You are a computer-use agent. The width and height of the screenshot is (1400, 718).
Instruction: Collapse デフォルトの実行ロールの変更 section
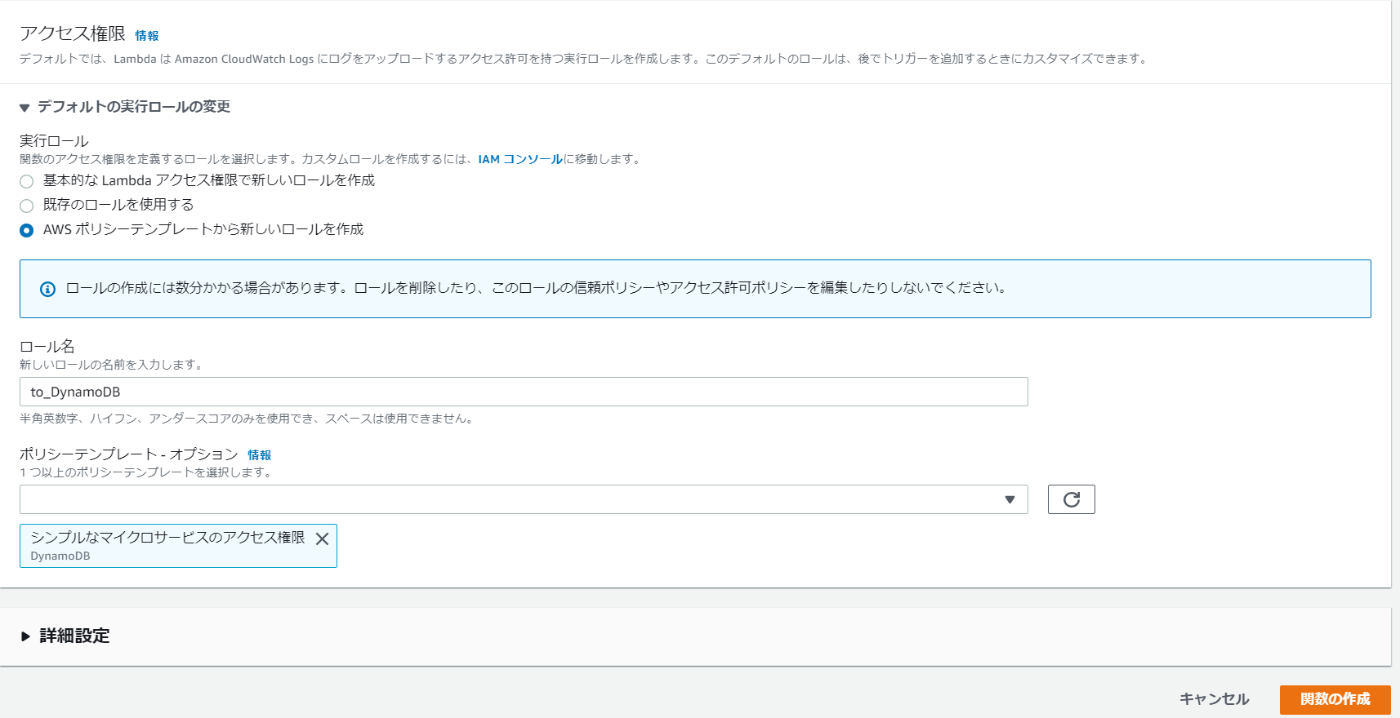click(125, 106)
